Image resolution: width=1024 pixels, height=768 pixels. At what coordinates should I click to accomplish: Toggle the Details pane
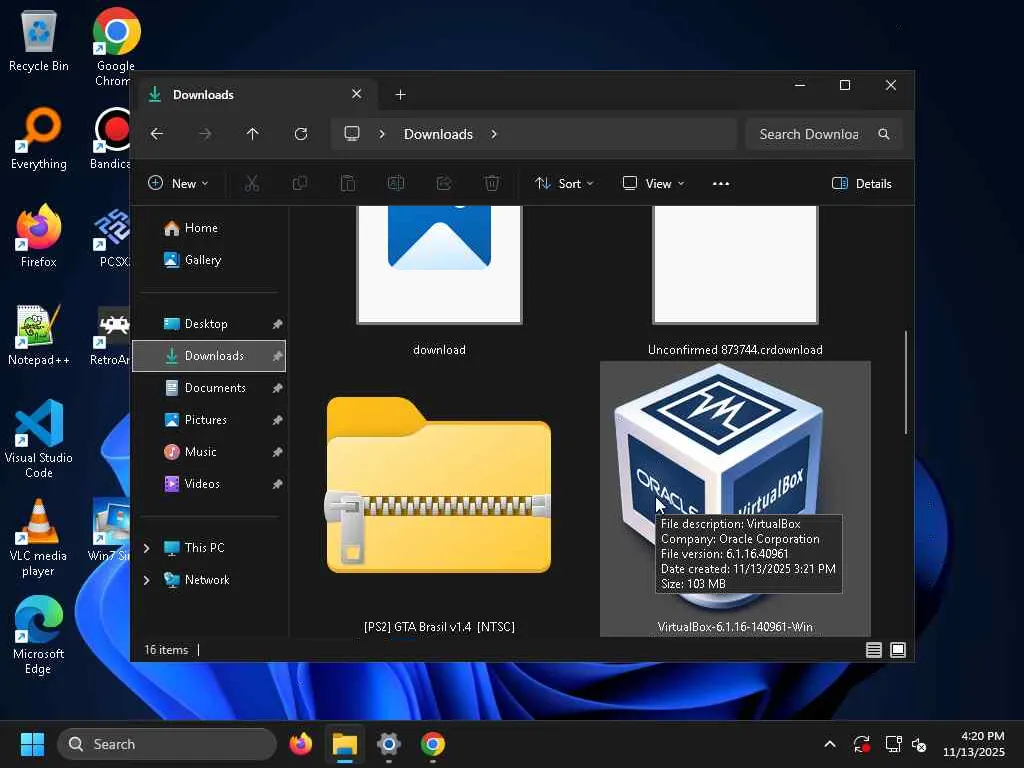click(861, 183)
